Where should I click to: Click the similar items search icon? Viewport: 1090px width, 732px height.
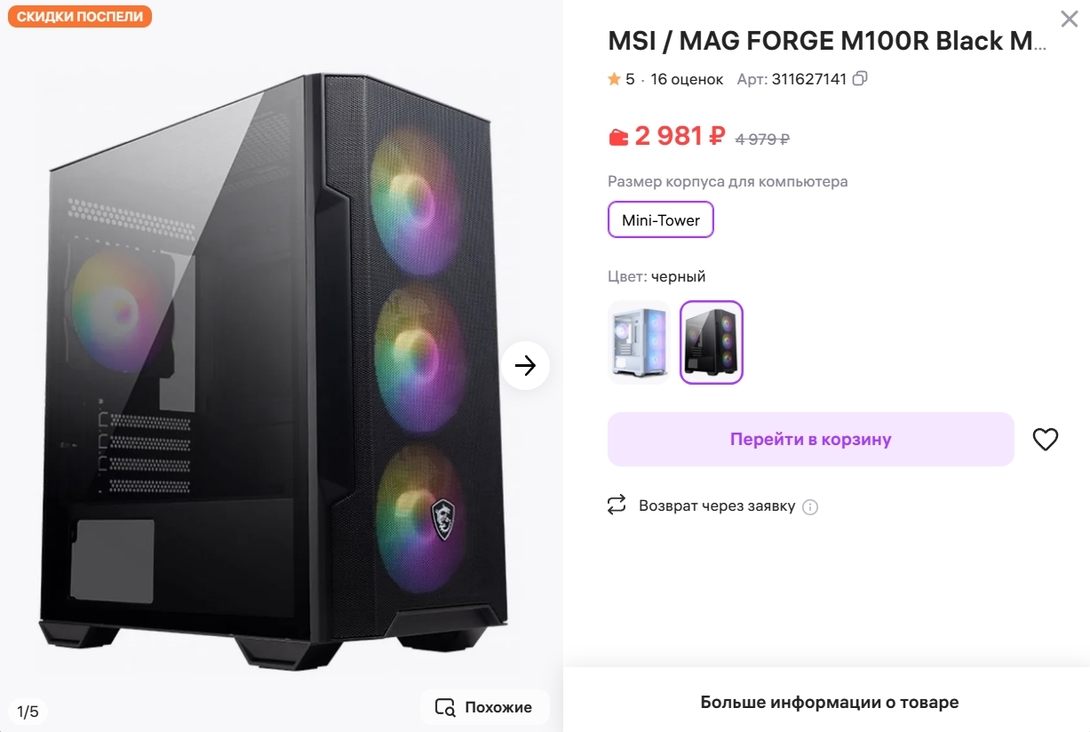click(445, 707)
